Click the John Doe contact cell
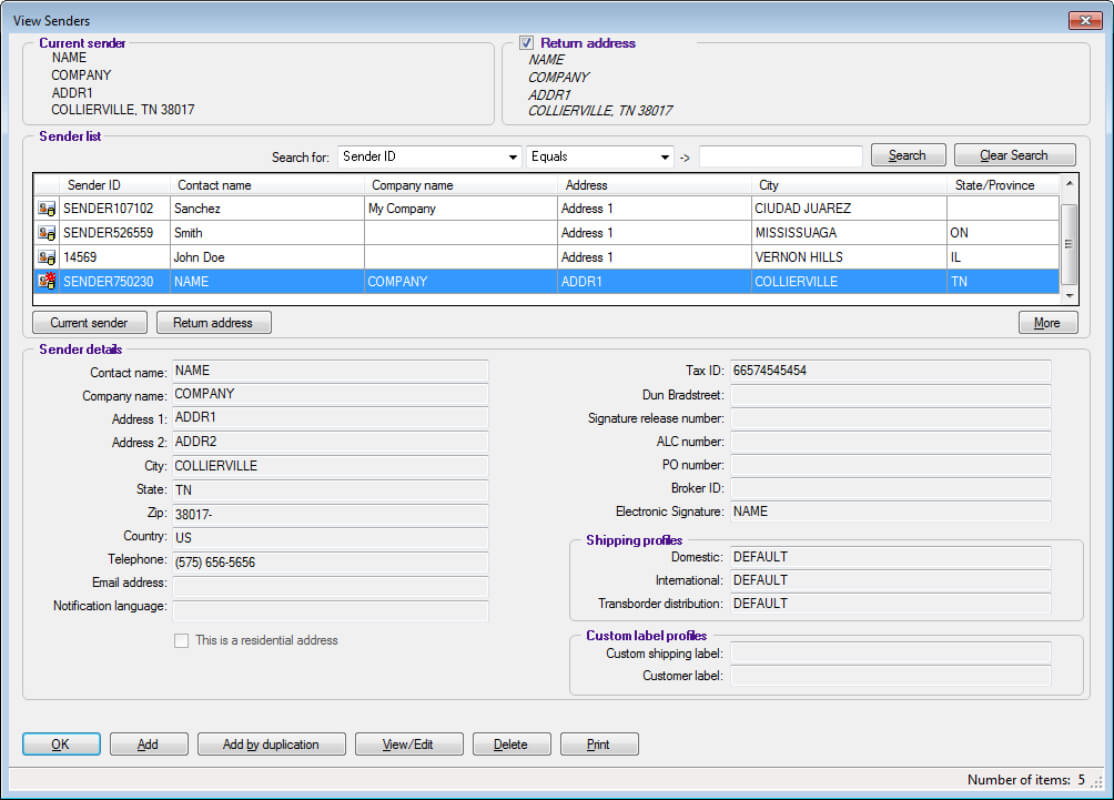 click(267, 257)
